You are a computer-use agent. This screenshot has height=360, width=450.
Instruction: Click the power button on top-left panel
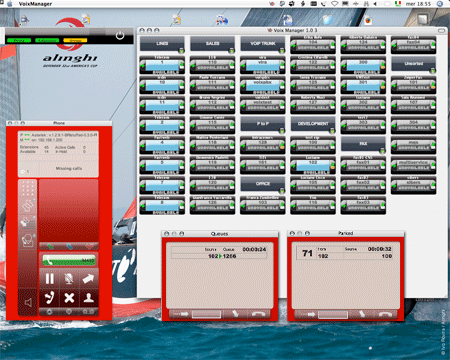pos(120,35)
